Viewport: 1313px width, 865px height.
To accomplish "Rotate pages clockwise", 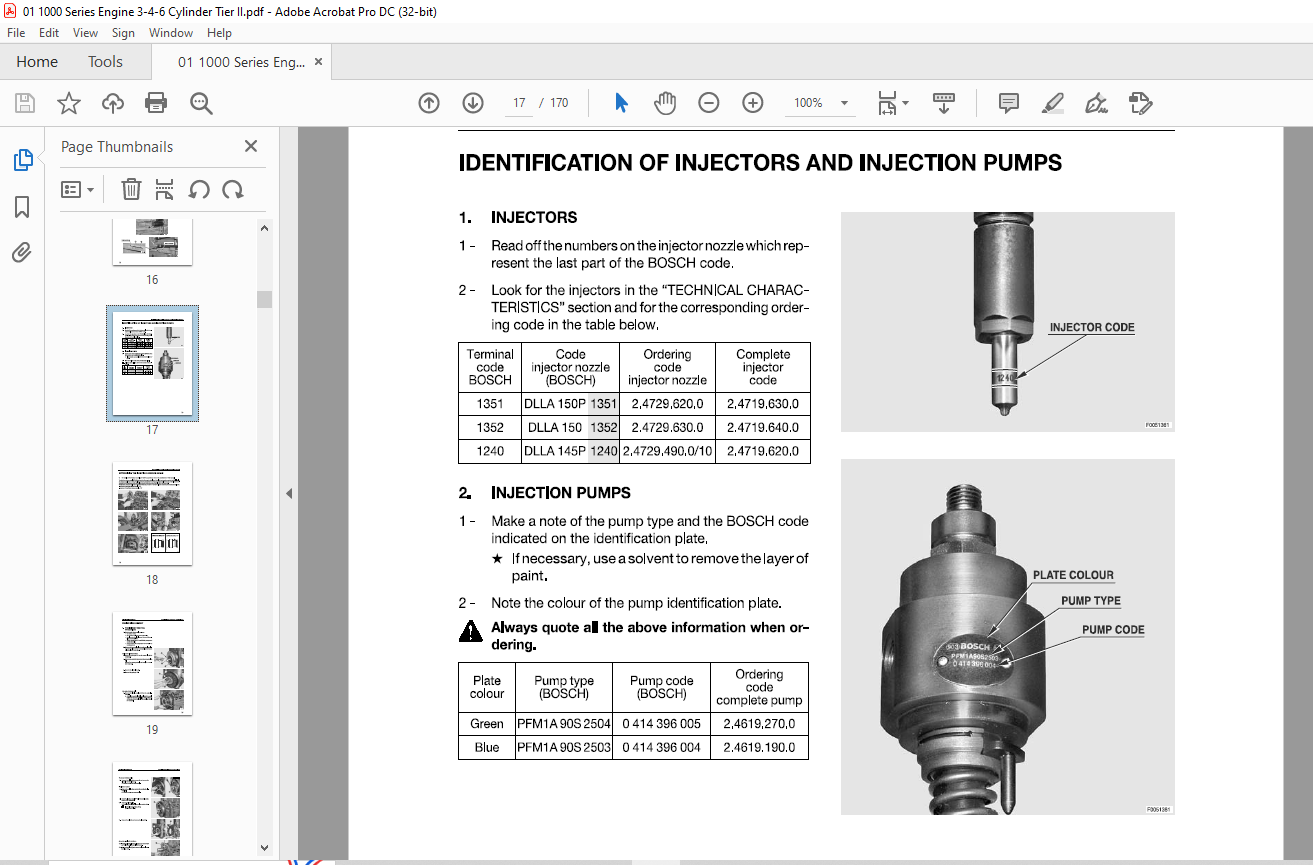I will pos(233,189).
